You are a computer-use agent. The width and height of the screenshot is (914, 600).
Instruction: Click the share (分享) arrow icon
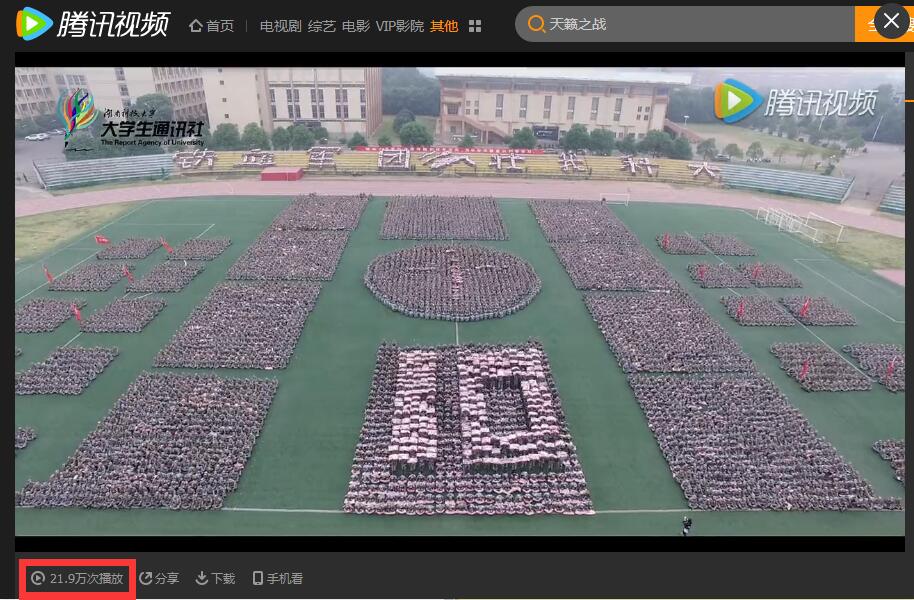(146, 578)
